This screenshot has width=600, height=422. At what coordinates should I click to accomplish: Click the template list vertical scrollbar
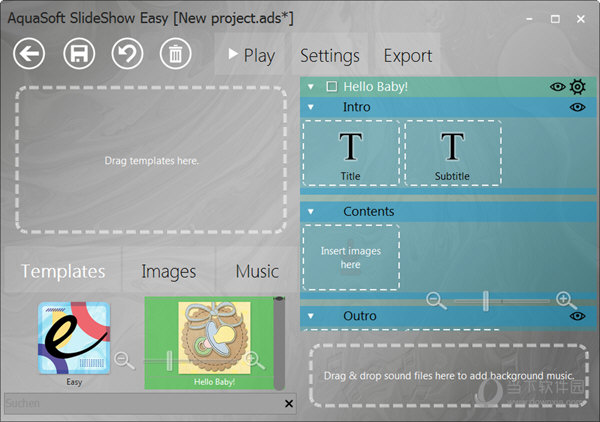click(279, 343)
